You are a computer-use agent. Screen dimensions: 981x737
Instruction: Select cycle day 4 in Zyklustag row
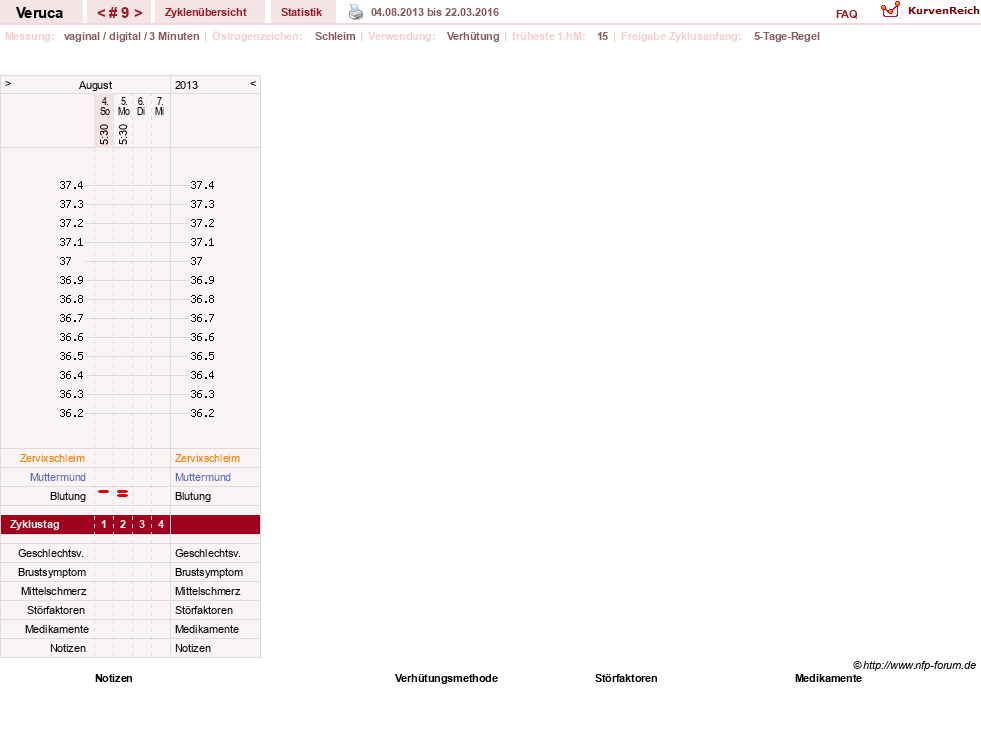point(161,524)
